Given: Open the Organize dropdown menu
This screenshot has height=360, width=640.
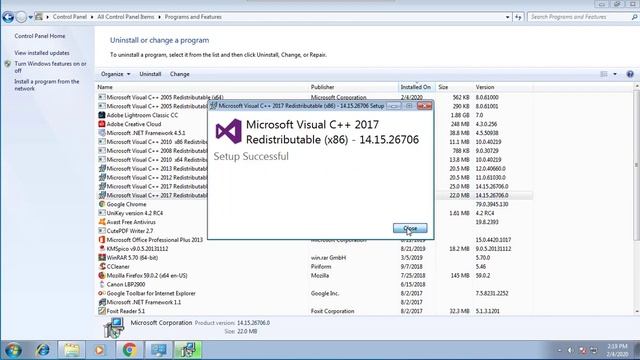Looking at the screenshot, I should 116,74.
